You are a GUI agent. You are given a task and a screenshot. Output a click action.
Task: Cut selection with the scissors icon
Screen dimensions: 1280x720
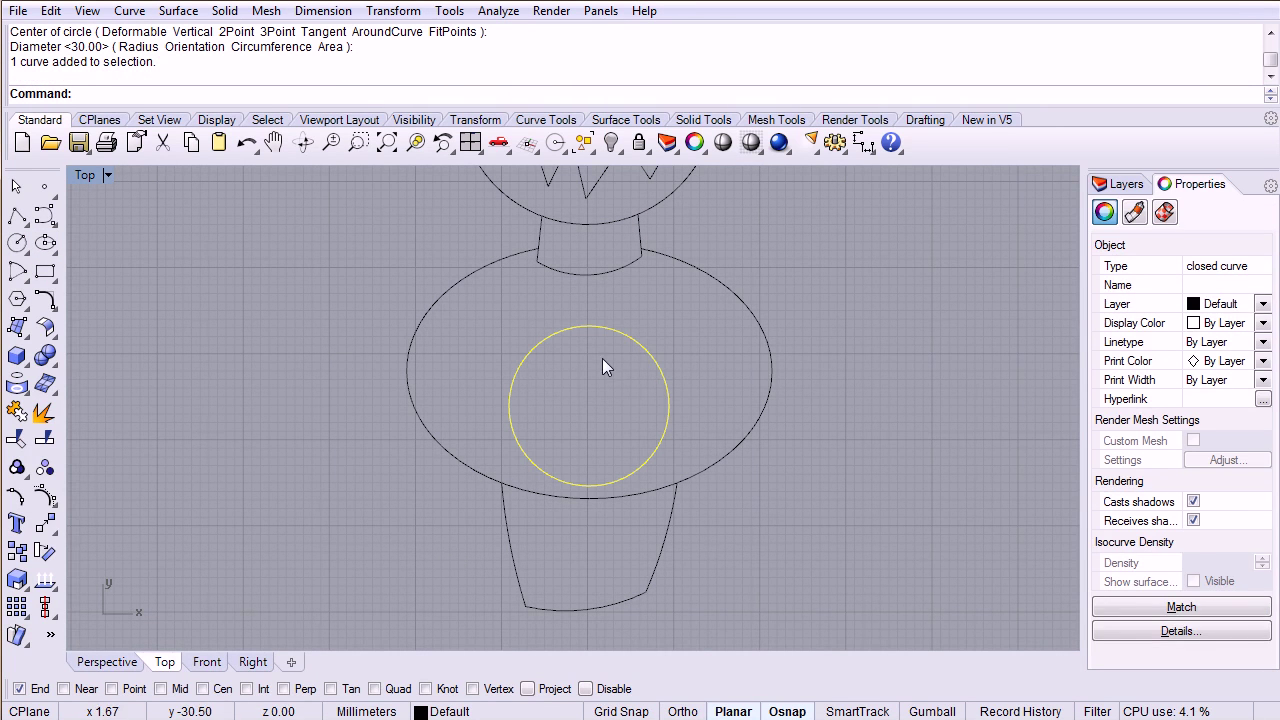click(x=163, y=143)
